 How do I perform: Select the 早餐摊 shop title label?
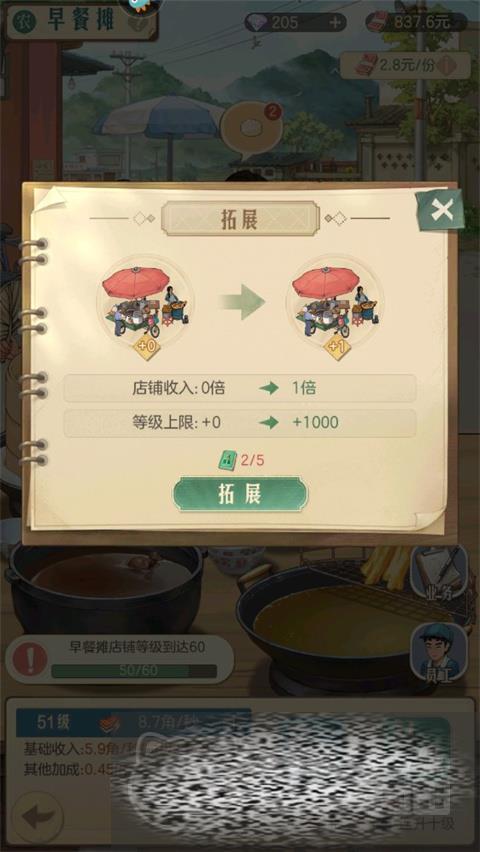(x=82, y=22)
